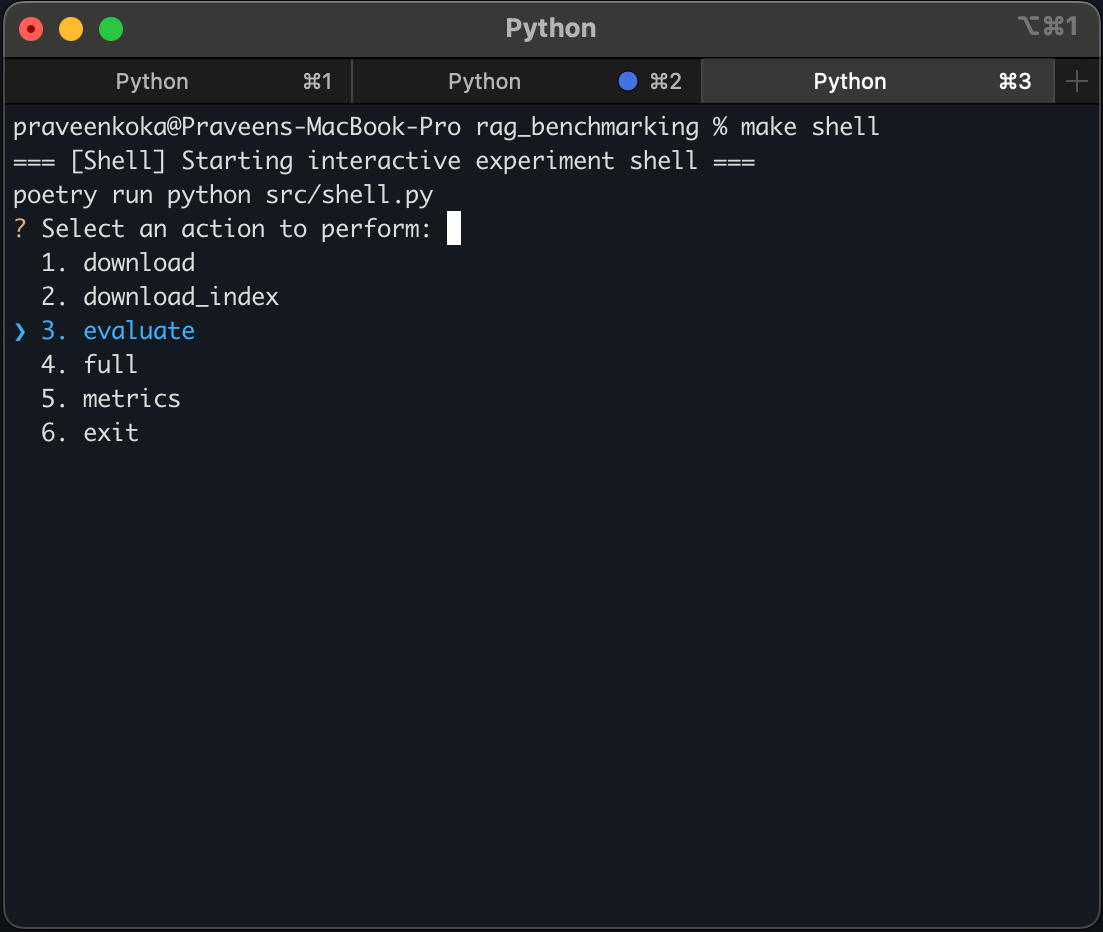
Task: Choose the "4. full" action
Action: [90, 365]
